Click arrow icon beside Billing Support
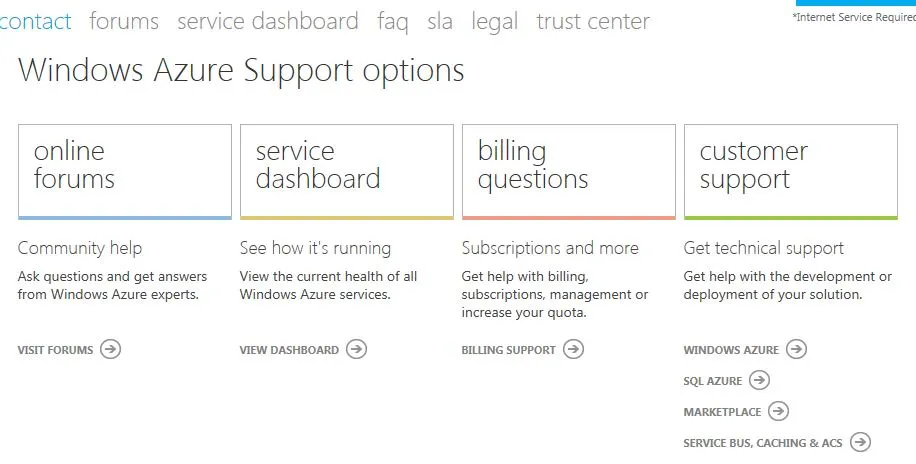 tap(573, 350)
